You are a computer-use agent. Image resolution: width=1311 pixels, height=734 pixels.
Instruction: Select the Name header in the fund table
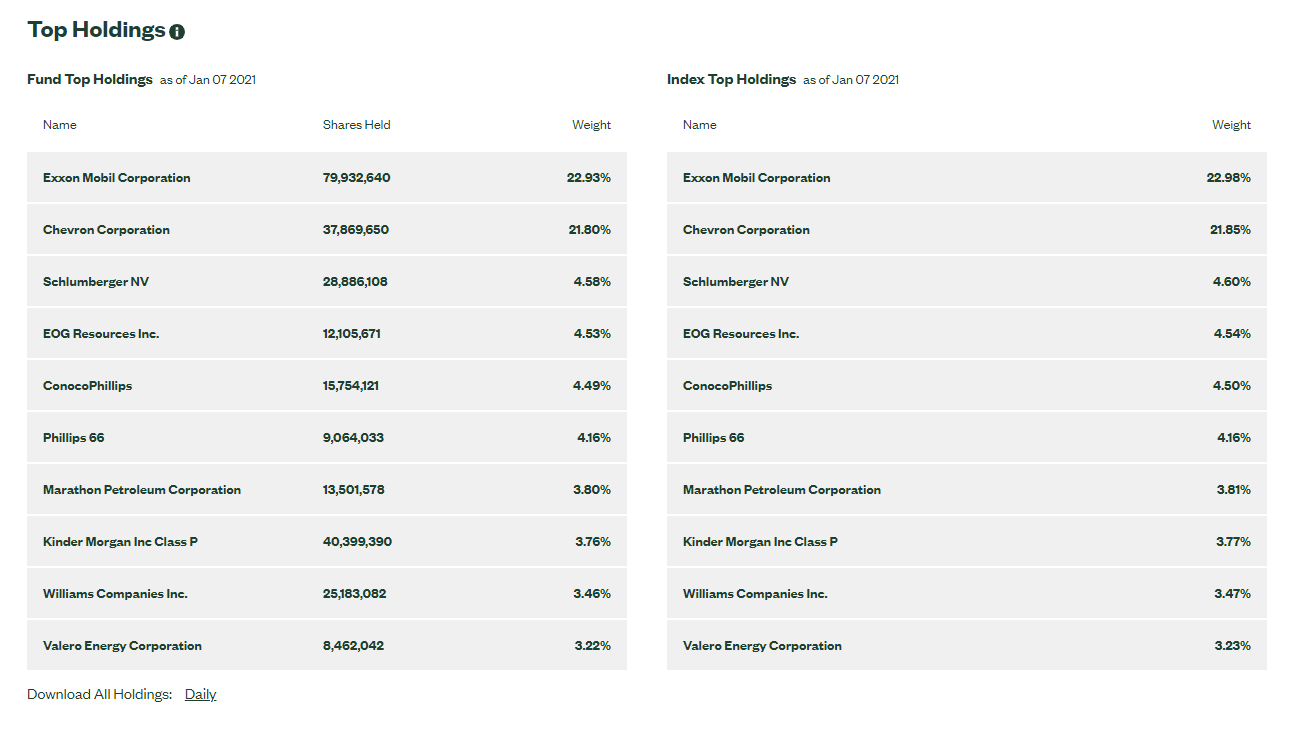click(60, 125)
